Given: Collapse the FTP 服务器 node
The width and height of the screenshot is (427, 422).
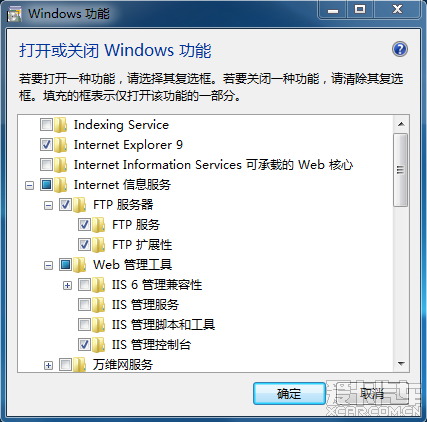Looking at the screenshot, I should 48,205.
